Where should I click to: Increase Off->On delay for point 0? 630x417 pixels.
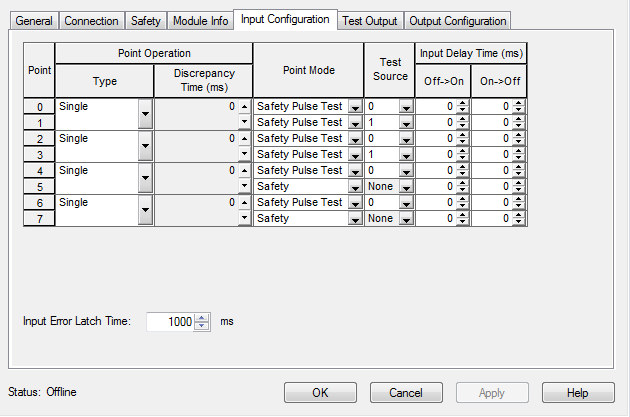tap(462, 102)
